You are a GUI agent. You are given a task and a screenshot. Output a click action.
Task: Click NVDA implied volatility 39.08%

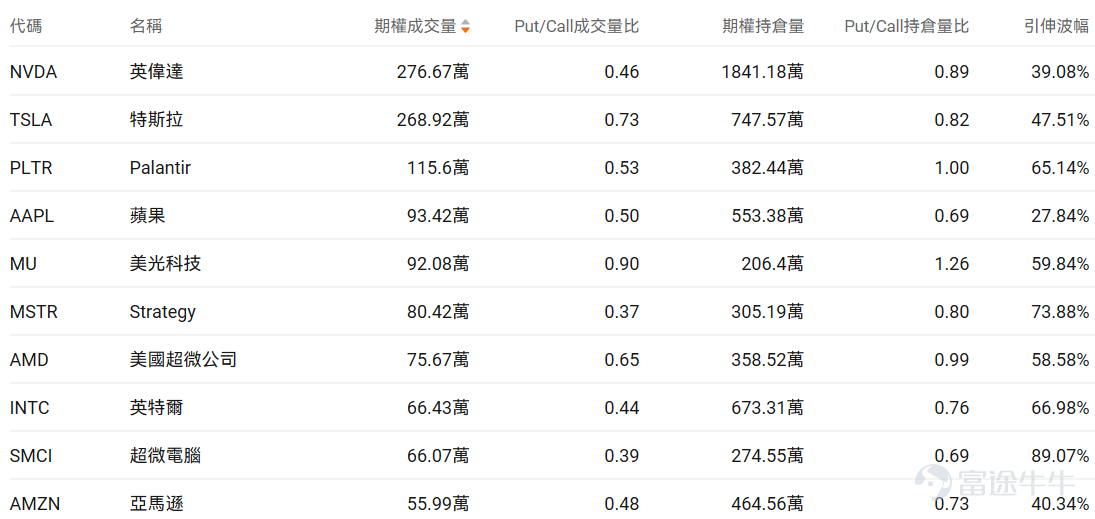(1060, 71)
